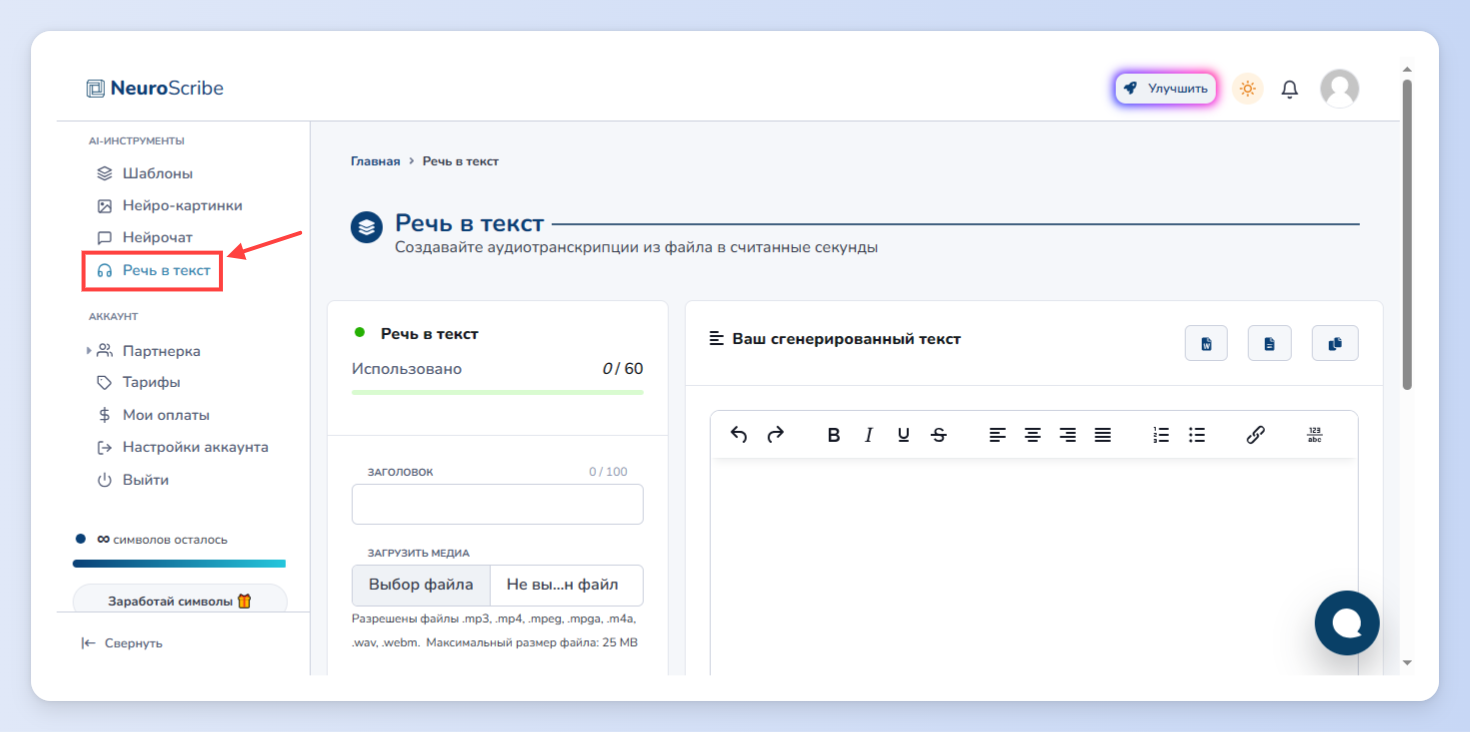Toggle bold formatting
This screenshot has height=732, width=1470.
pyautogui.click(x=834, y=435)
